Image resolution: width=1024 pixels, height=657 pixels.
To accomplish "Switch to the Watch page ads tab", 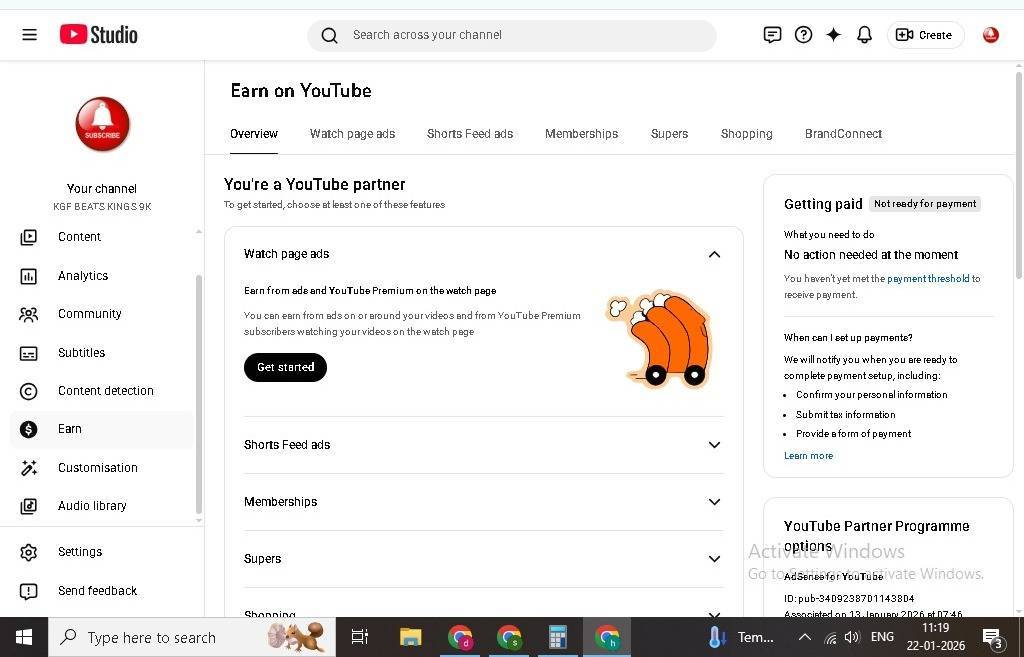I will pyautogui.click(x=352, y=134).
